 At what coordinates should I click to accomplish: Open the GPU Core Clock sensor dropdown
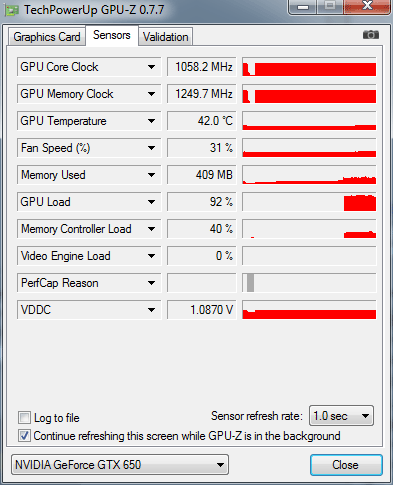[x=151, y=67]
